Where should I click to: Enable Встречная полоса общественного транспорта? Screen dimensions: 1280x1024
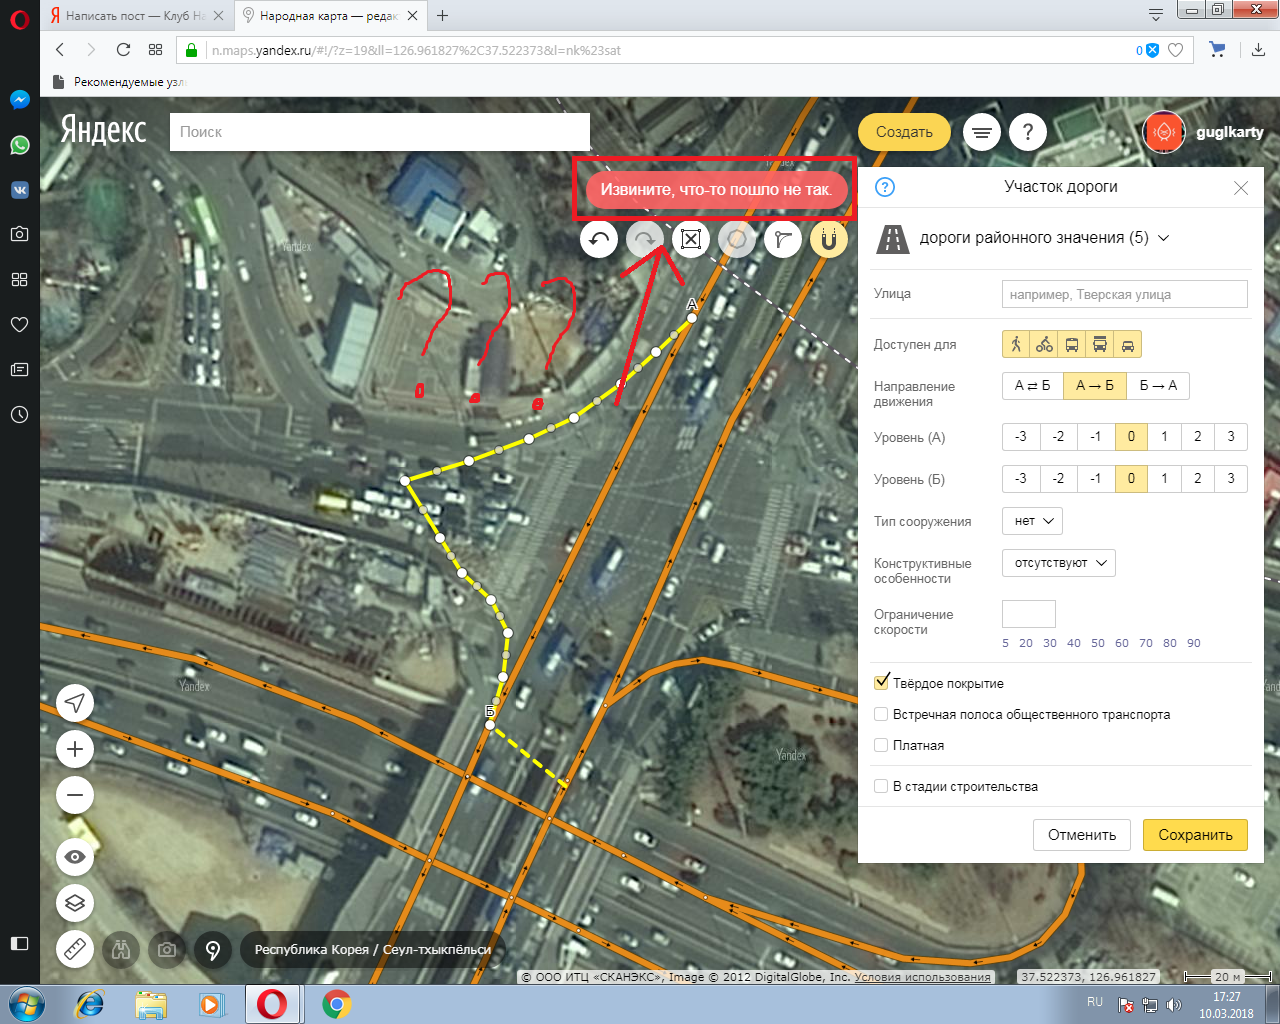point(881,714)
